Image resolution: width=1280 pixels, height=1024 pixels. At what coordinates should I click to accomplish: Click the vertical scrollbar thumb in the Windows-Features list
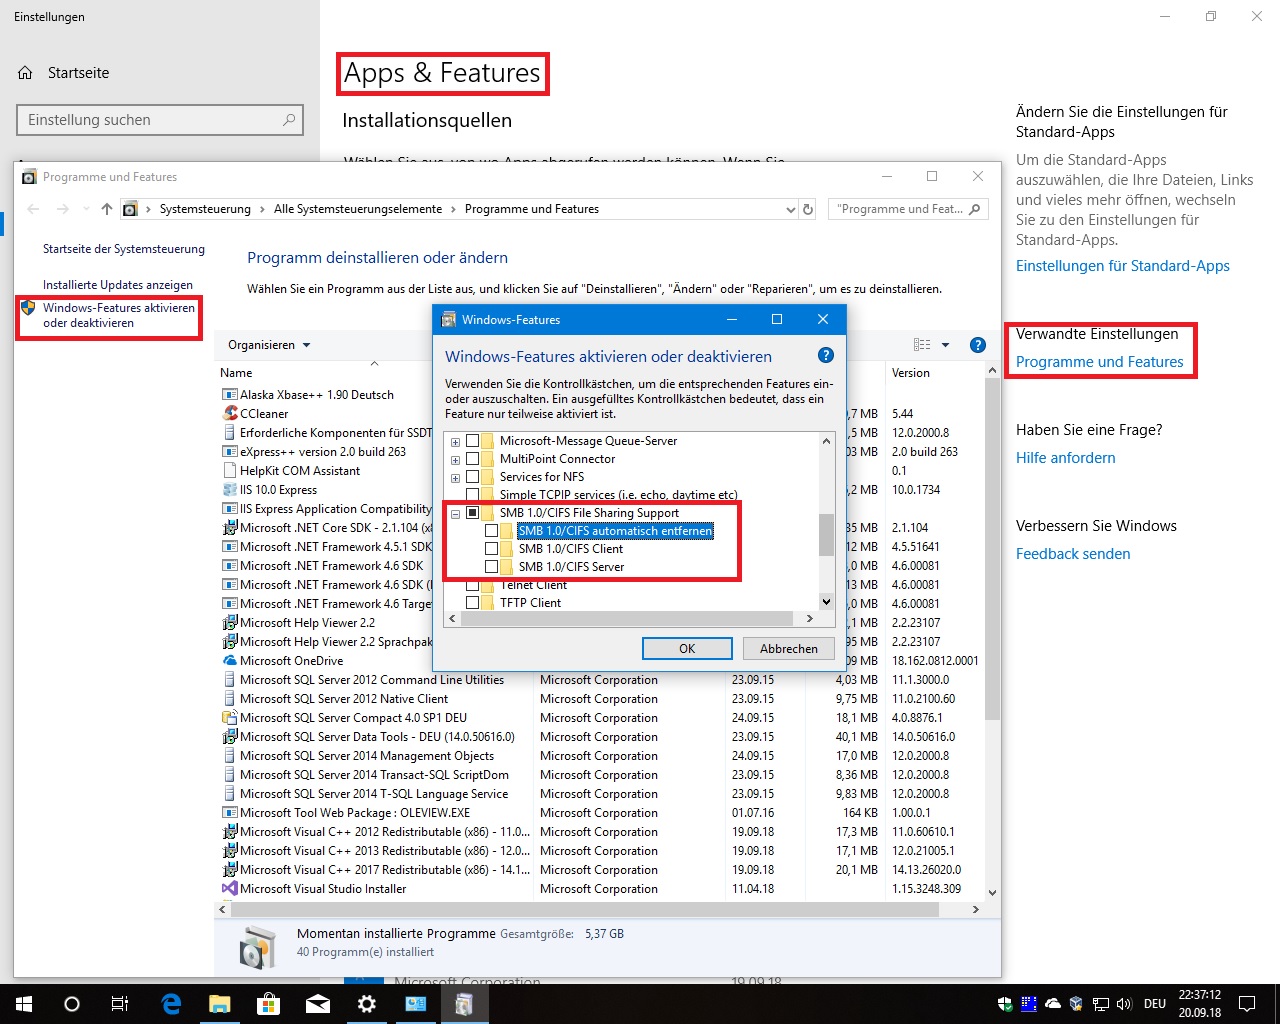pyautogui.click(x=826, y=535)
